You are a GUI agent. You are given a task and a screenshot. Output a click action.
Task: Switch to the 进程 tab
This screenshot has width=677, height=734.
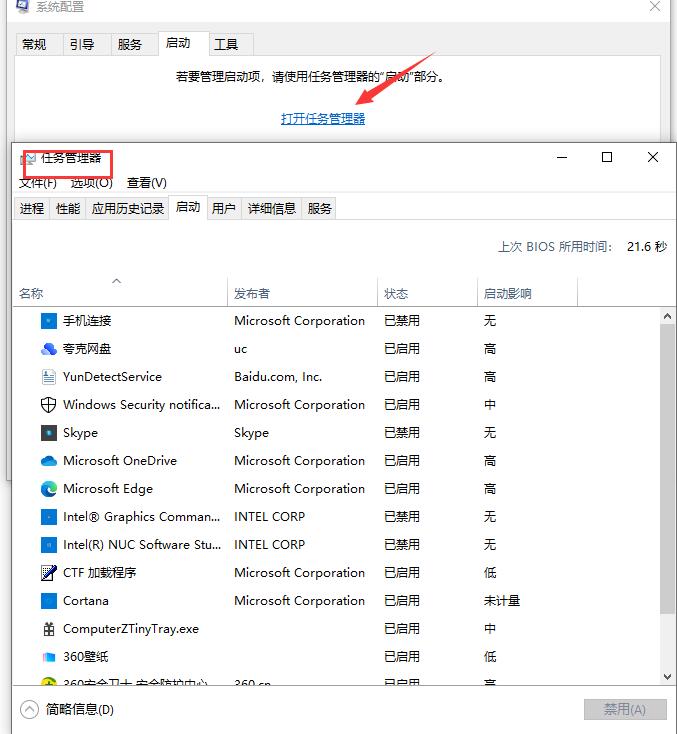tap(32, 208)
